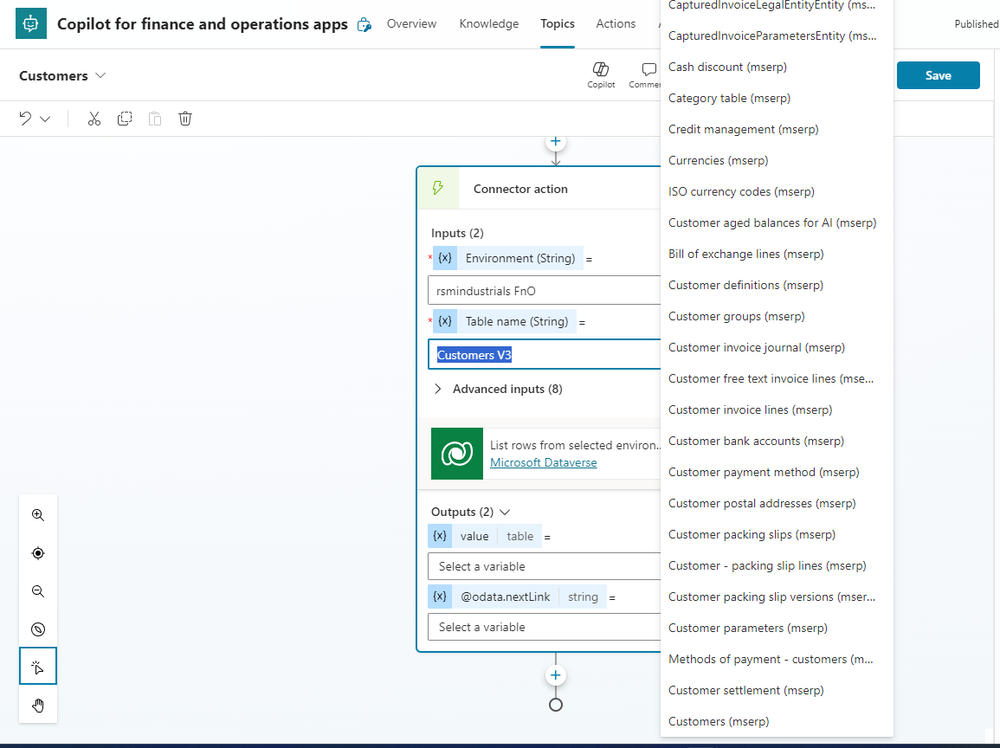This screenshot has width=1000, height=748.
Task: Center the canvas view with target icon
Action: tap(38, 553)
